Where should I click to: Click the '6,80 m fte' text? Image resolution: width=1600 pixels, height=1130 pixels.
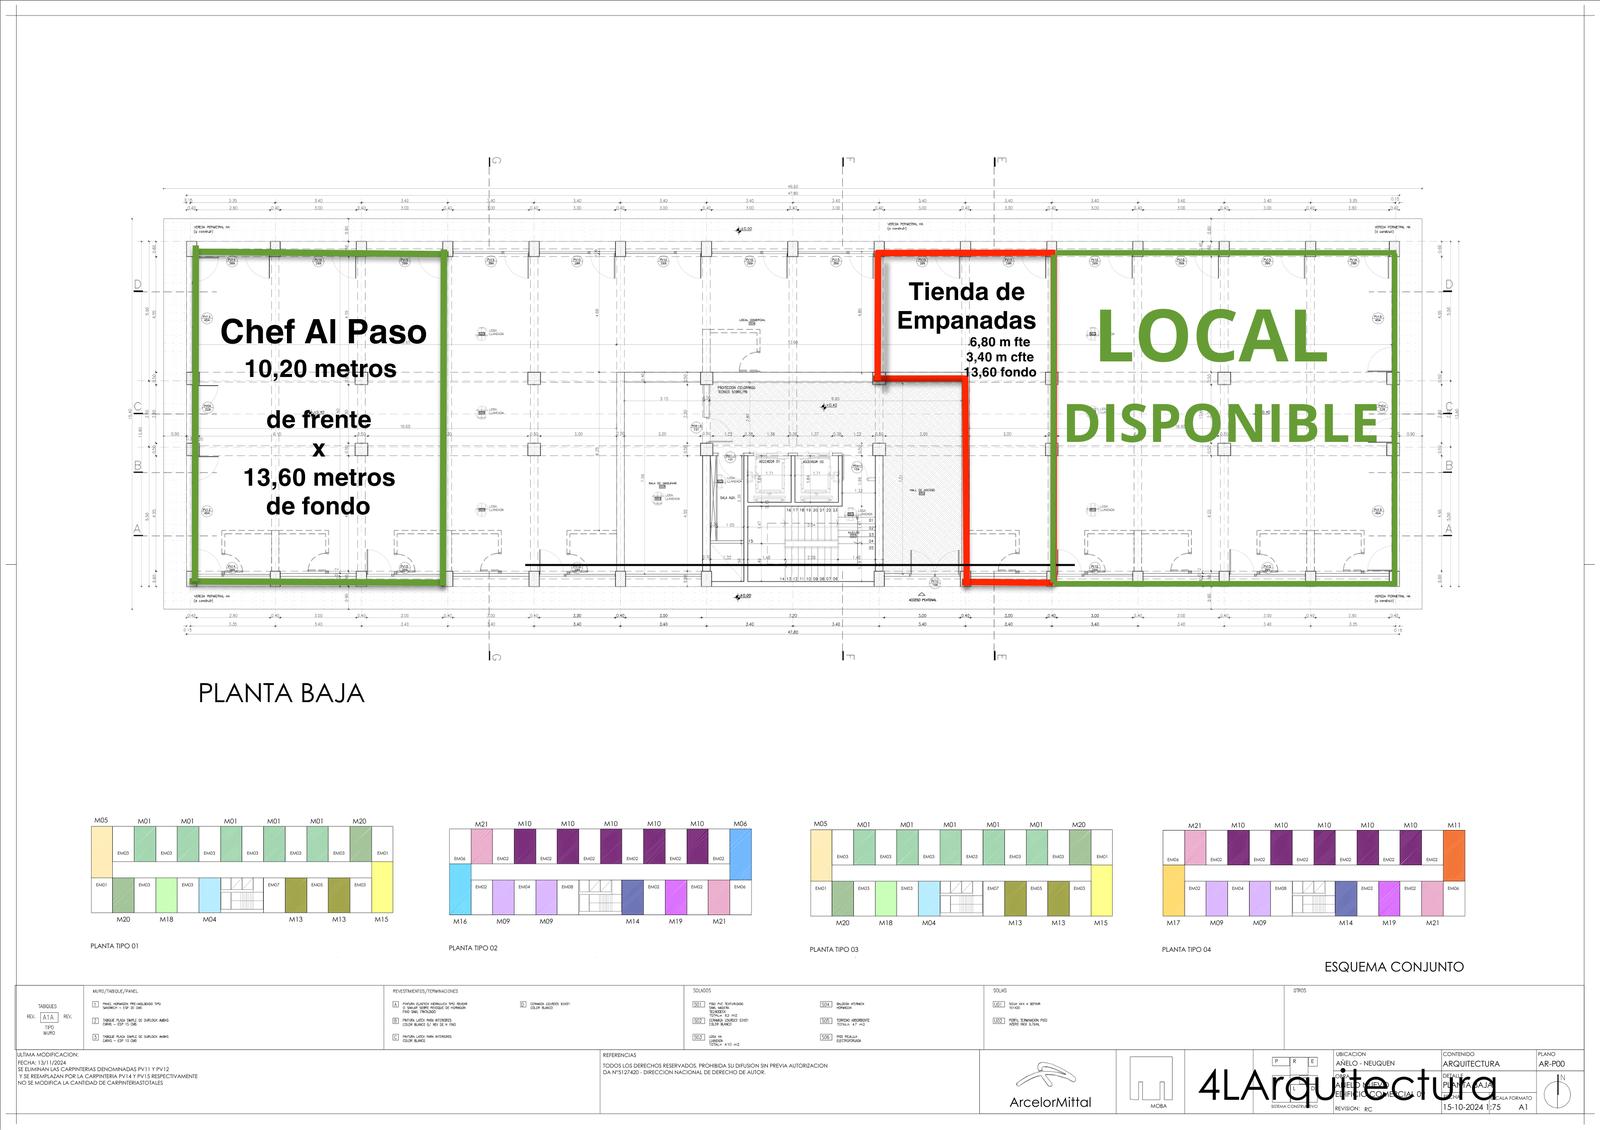(999, 341)
